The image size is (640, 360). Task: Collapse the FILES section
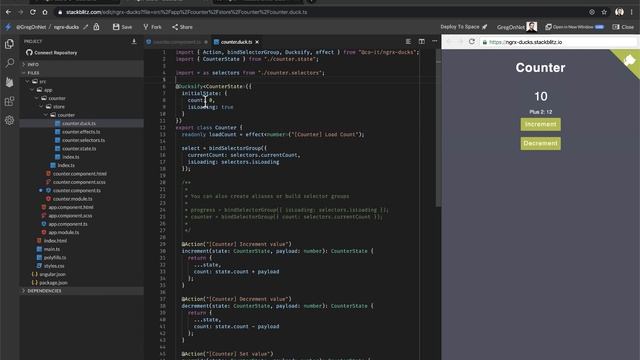point(82,73)
